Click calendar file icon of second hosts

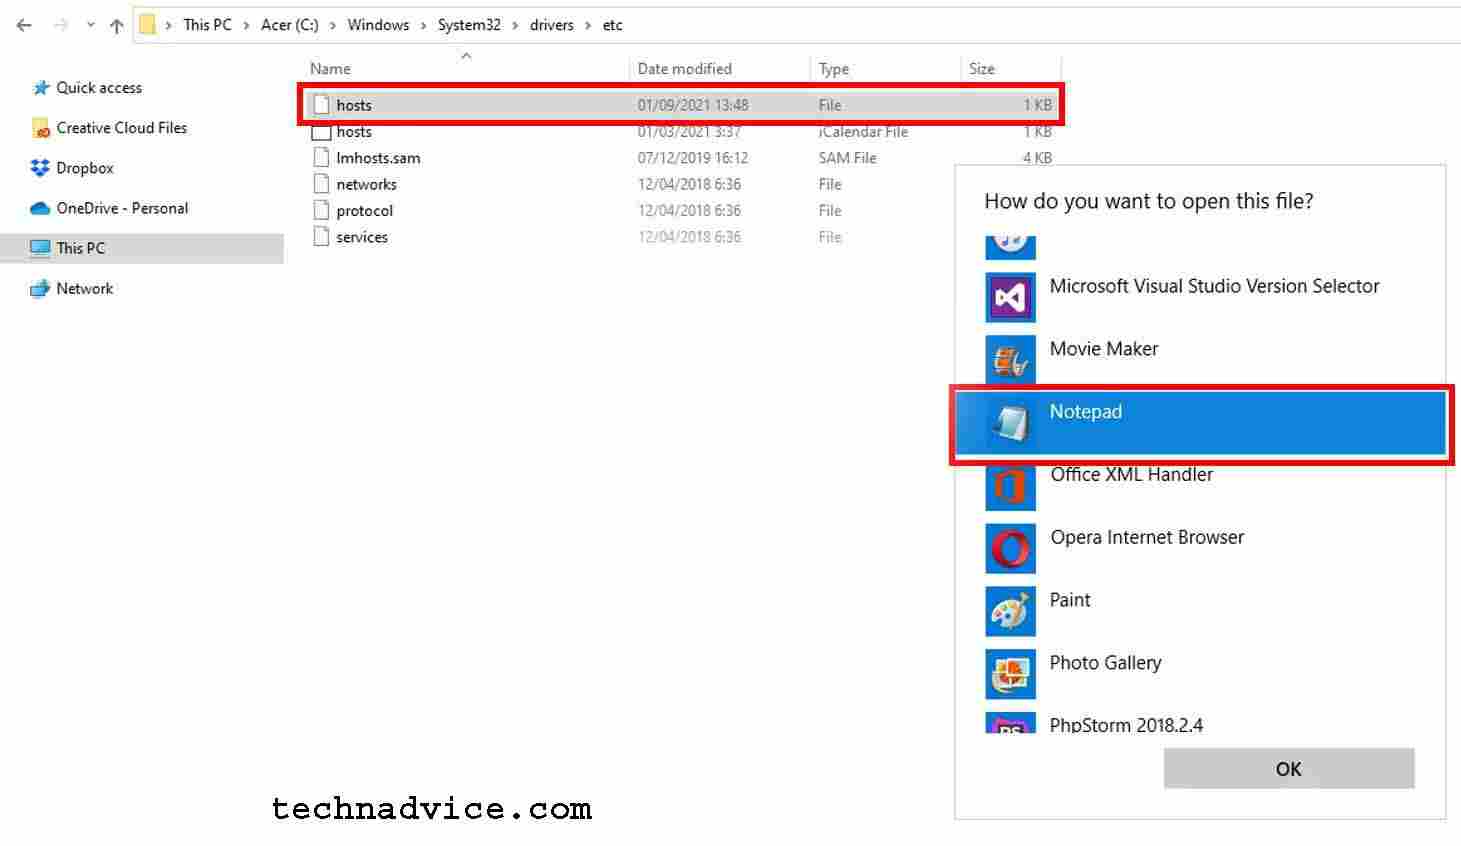point(321,132)
